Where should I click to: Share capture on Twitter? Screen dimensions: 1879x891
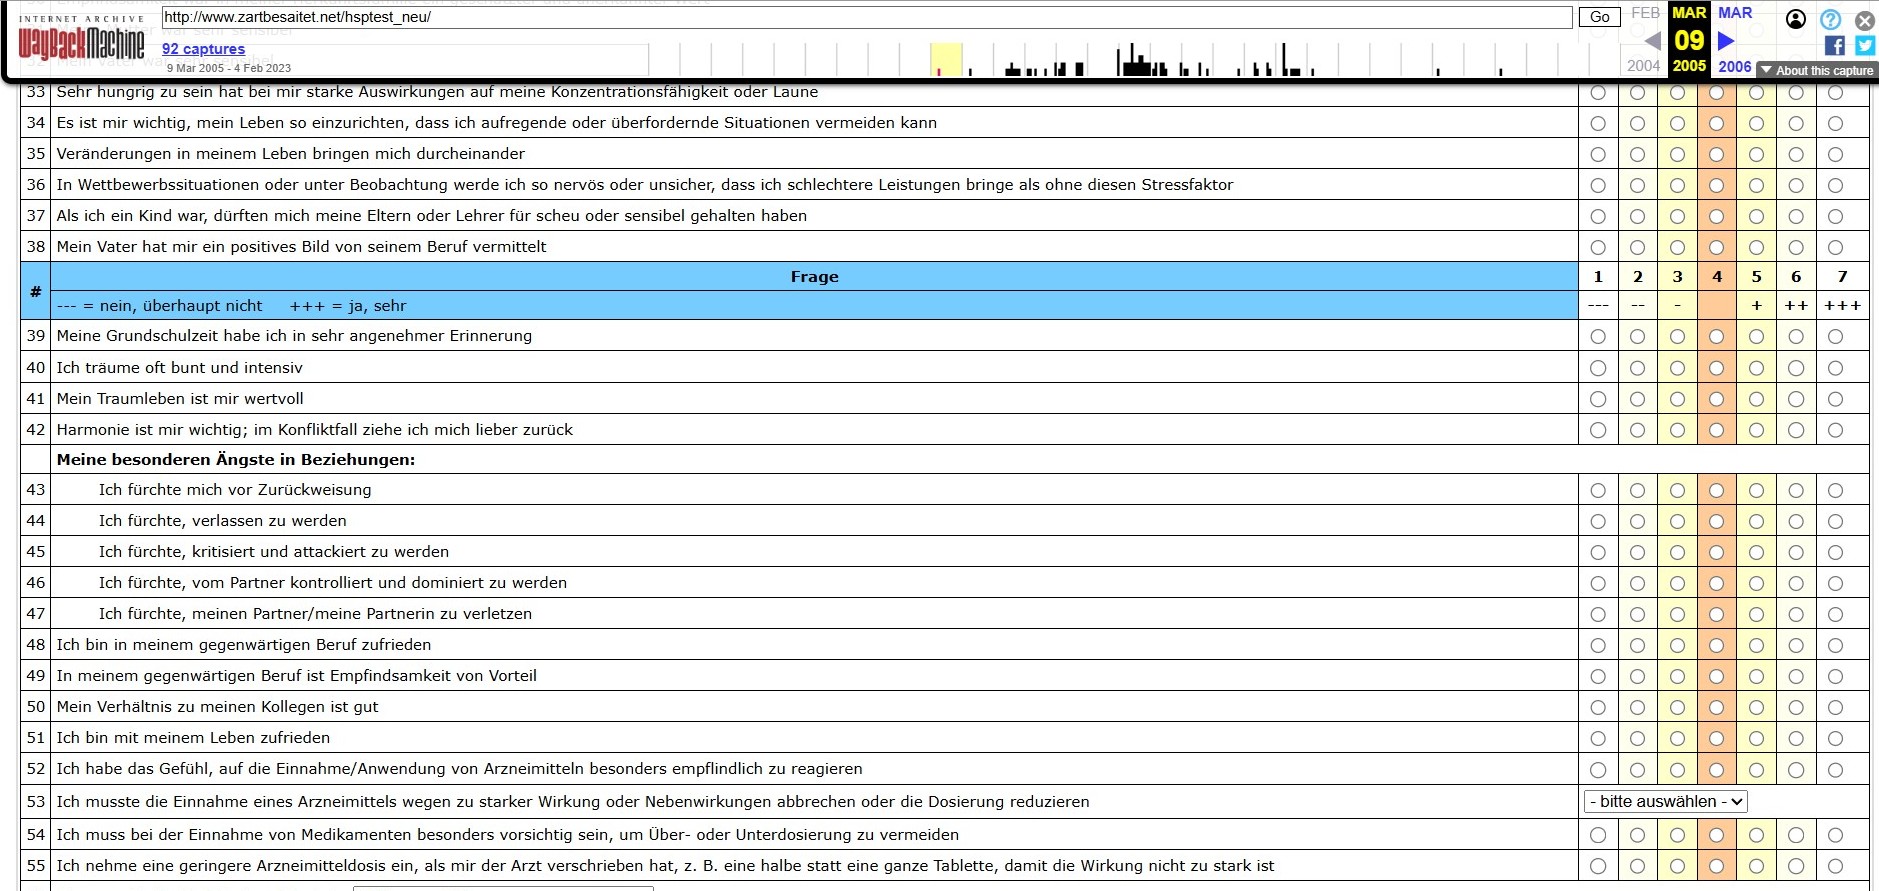[1865, 45]
